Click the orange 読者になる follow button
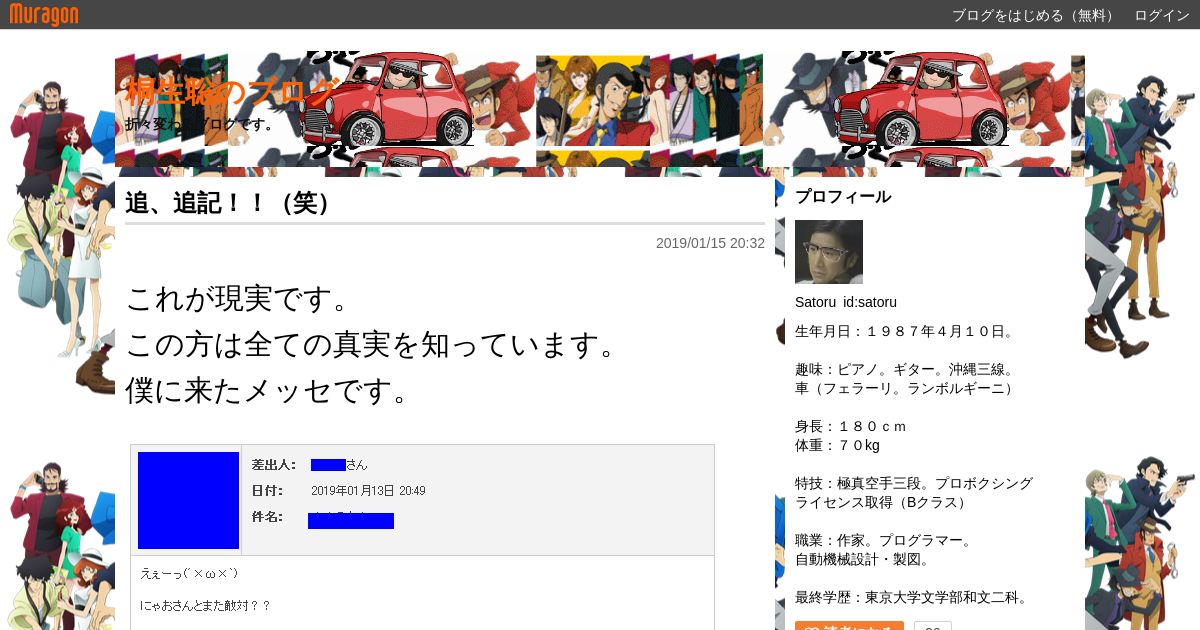 [x=849, y=626]
